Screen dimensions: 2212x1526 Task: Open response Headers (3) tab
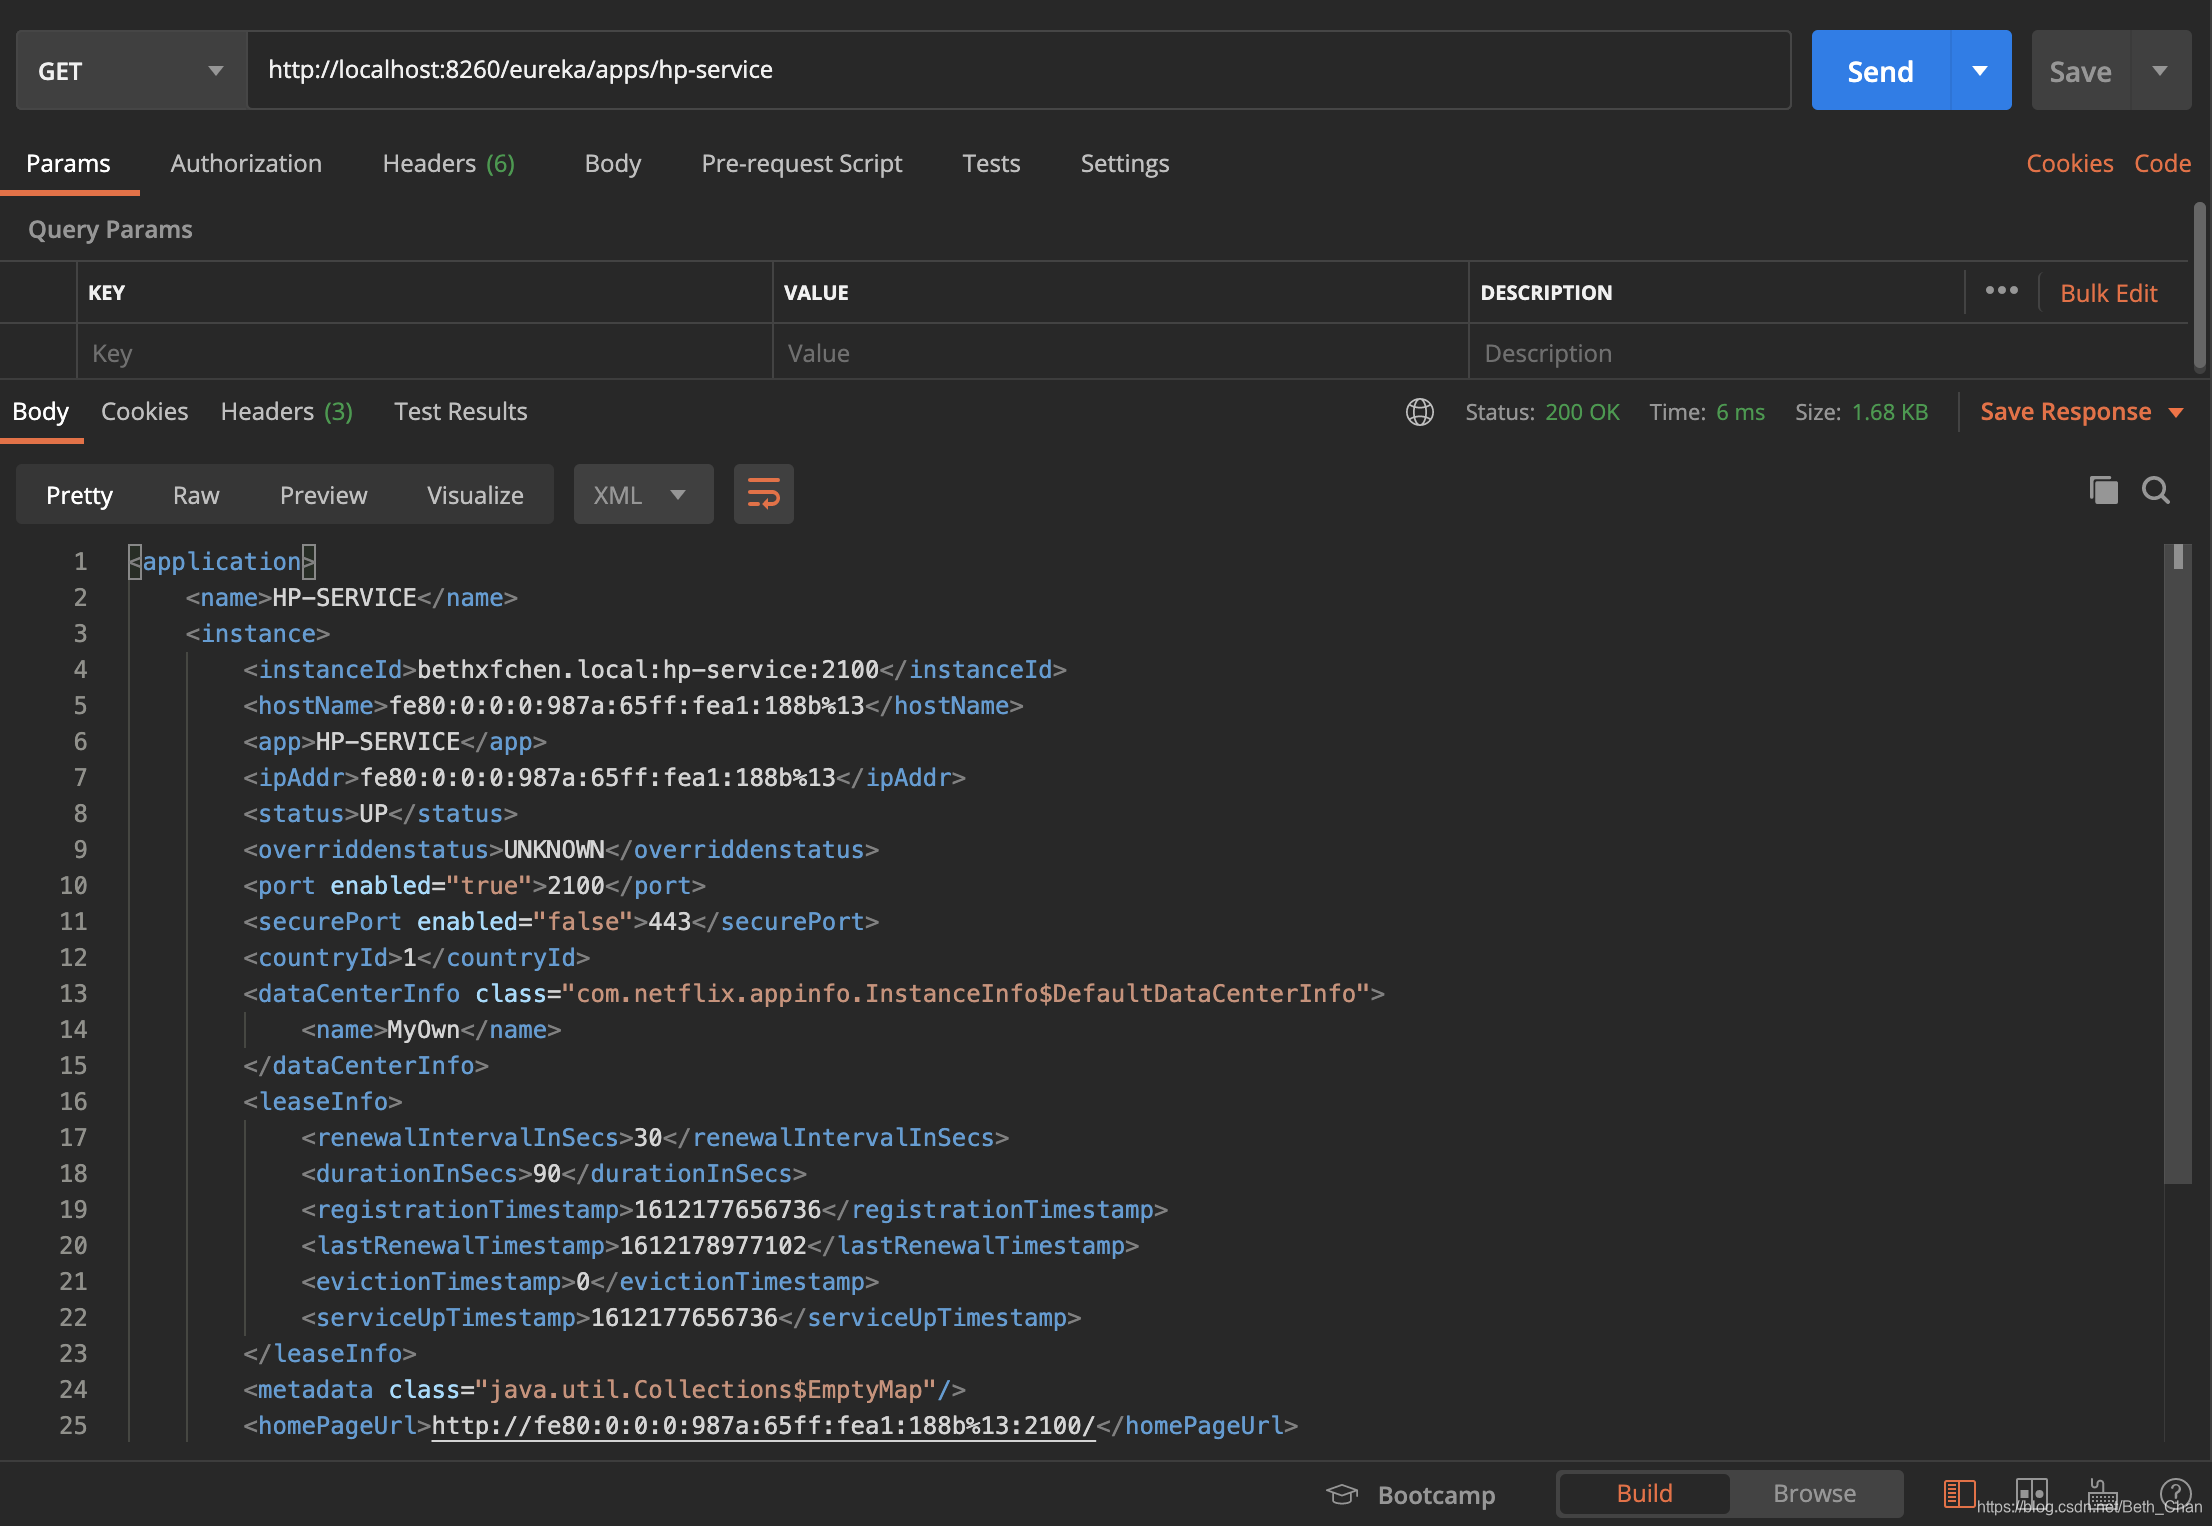pos(286,412)
